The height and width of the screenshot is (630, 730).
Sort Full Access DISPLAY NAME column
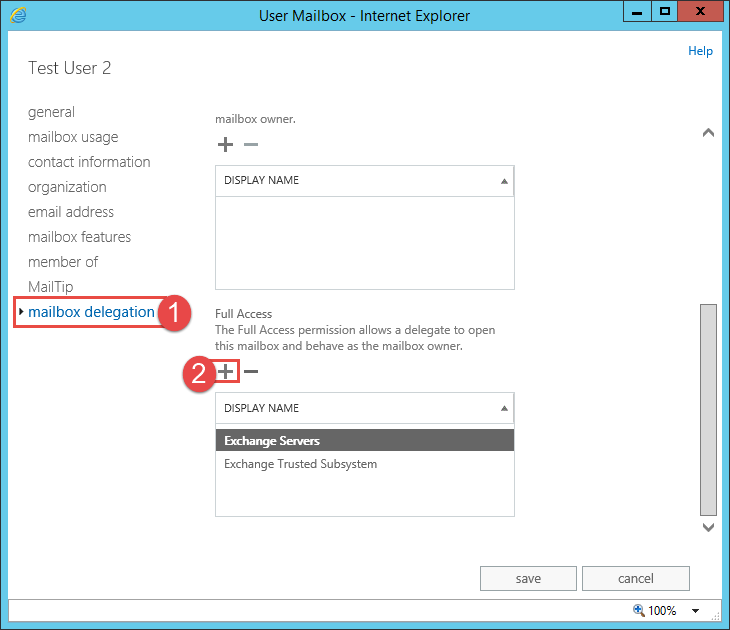pyautogui.click(x=365, y=408)
